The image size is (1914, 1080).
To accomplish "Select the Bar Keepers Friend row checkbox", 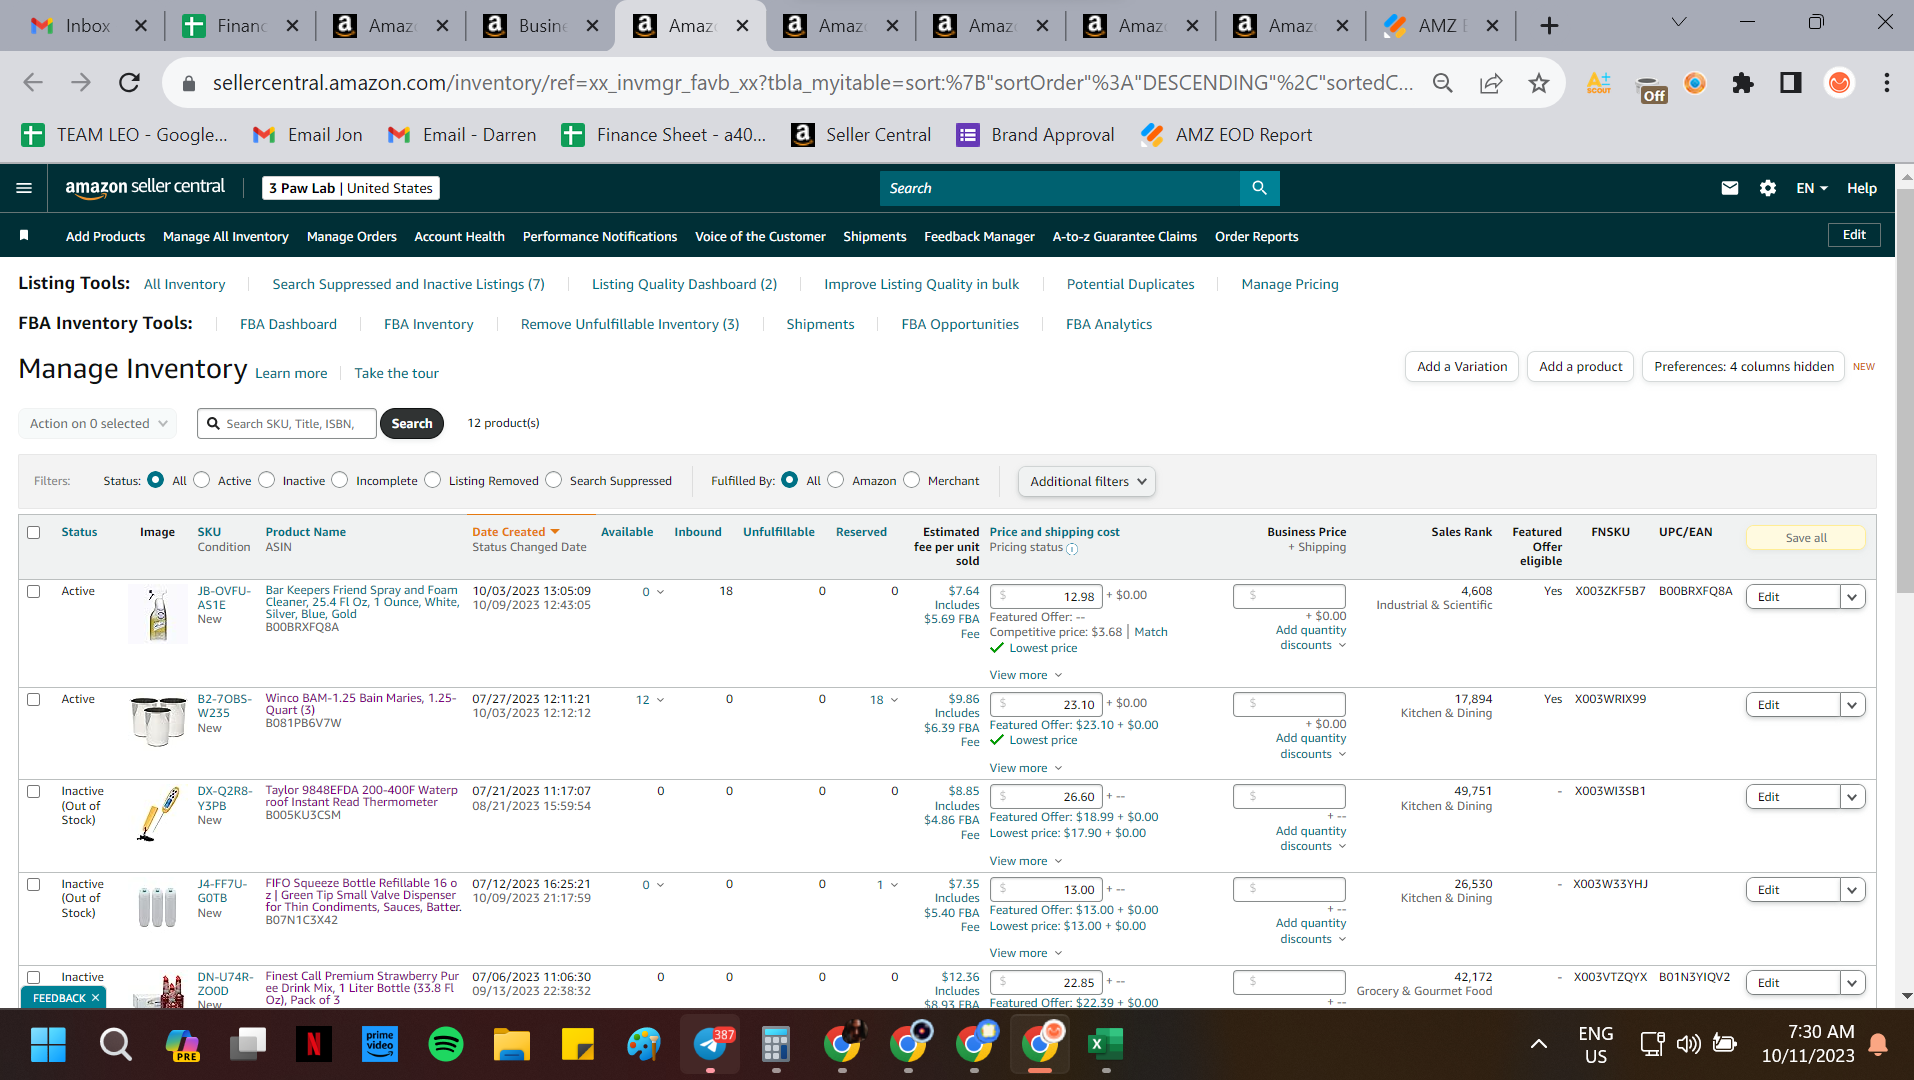I will tap(34, 591).
